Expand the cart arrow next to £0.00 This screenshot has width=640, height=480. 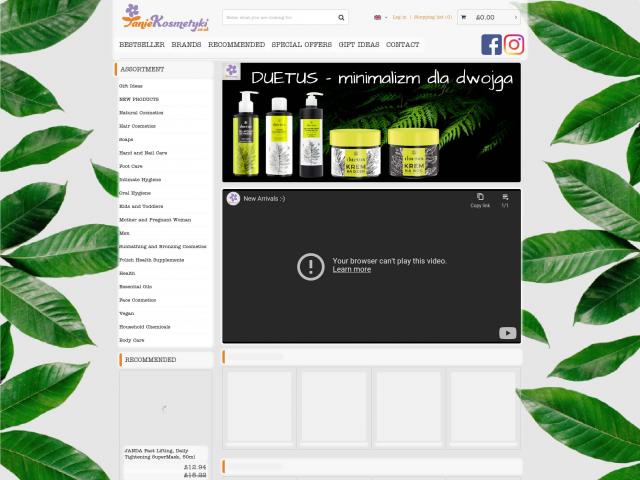pyautogui.click(x=516, y=18)
